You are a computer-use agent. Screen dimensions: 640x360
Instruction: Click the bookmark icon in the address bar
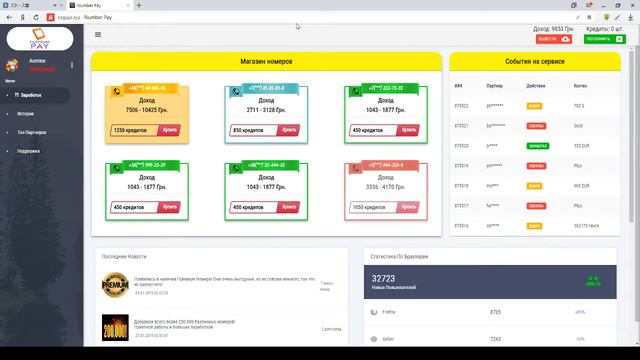click(589, 18)
